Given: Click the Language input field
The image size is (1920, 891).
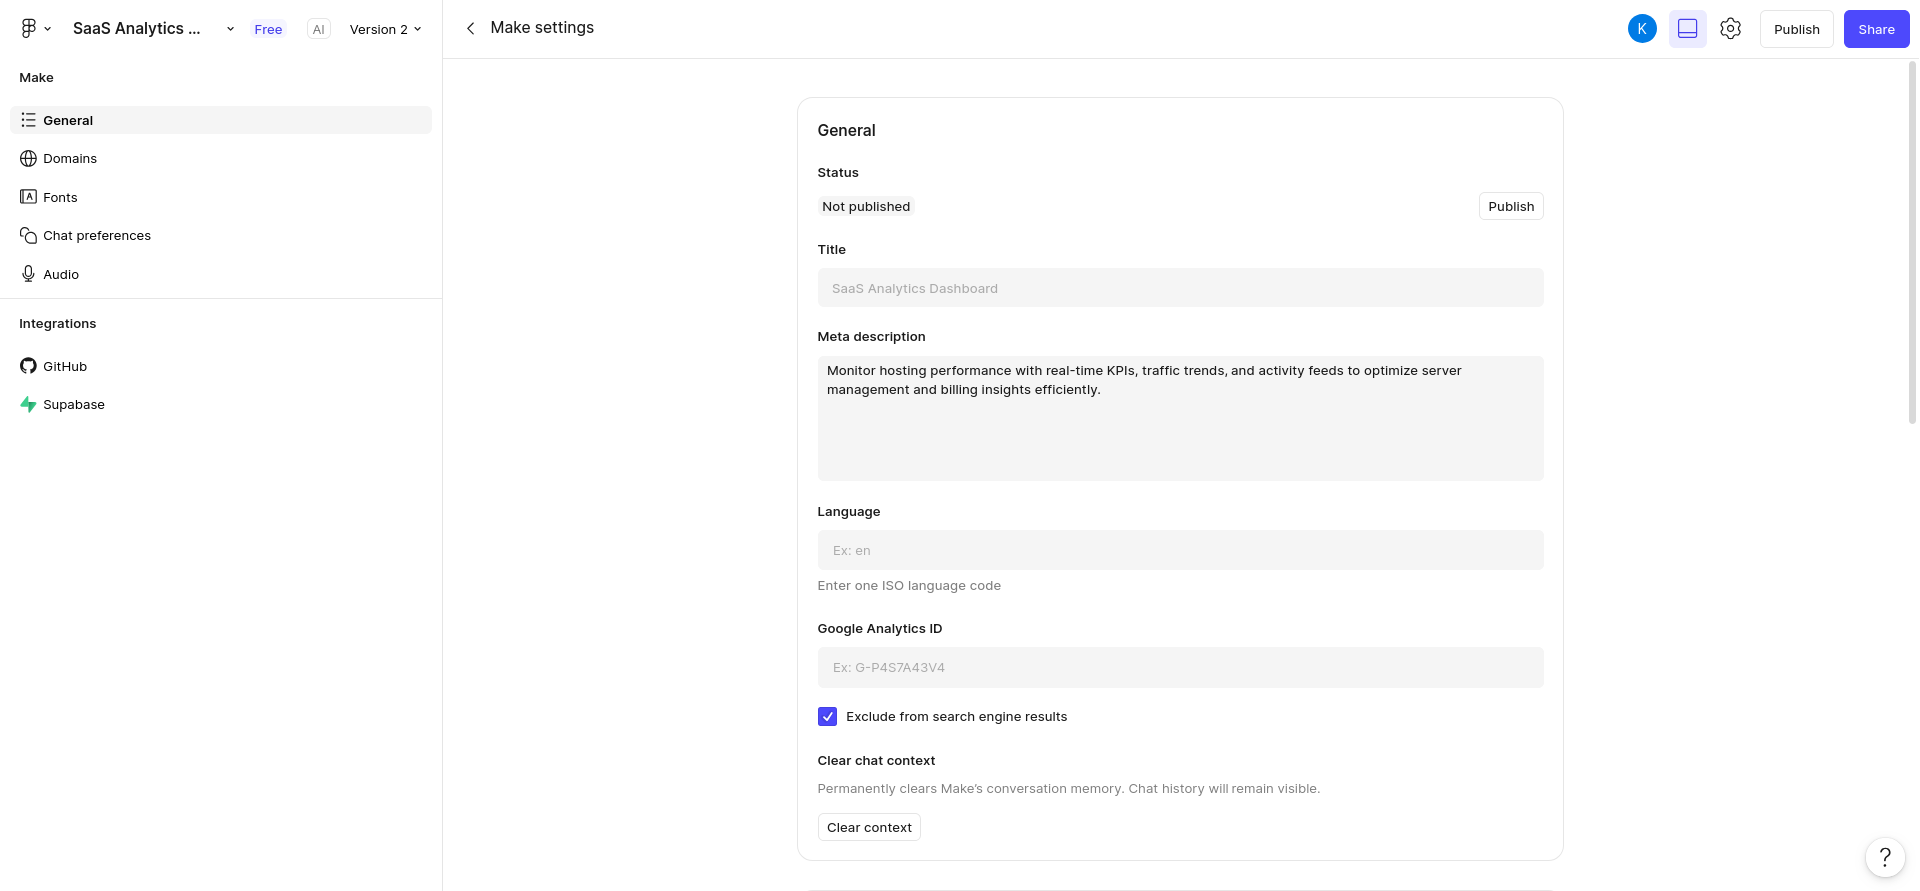Looking at the screenshot, I should pos(1180,550).
